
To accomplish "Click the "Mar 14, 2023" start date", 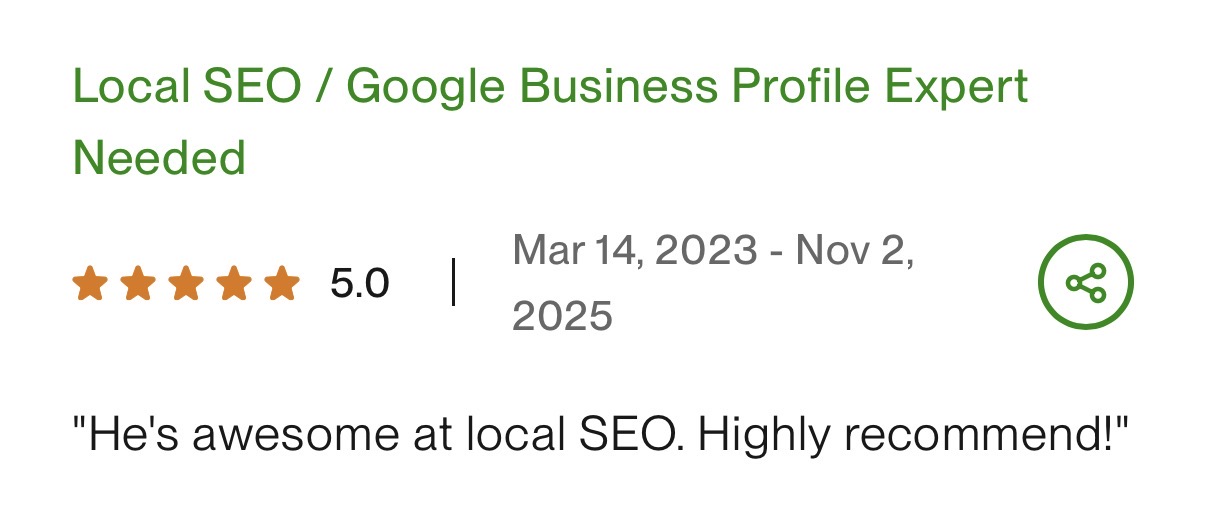I will tap(634, 250).
